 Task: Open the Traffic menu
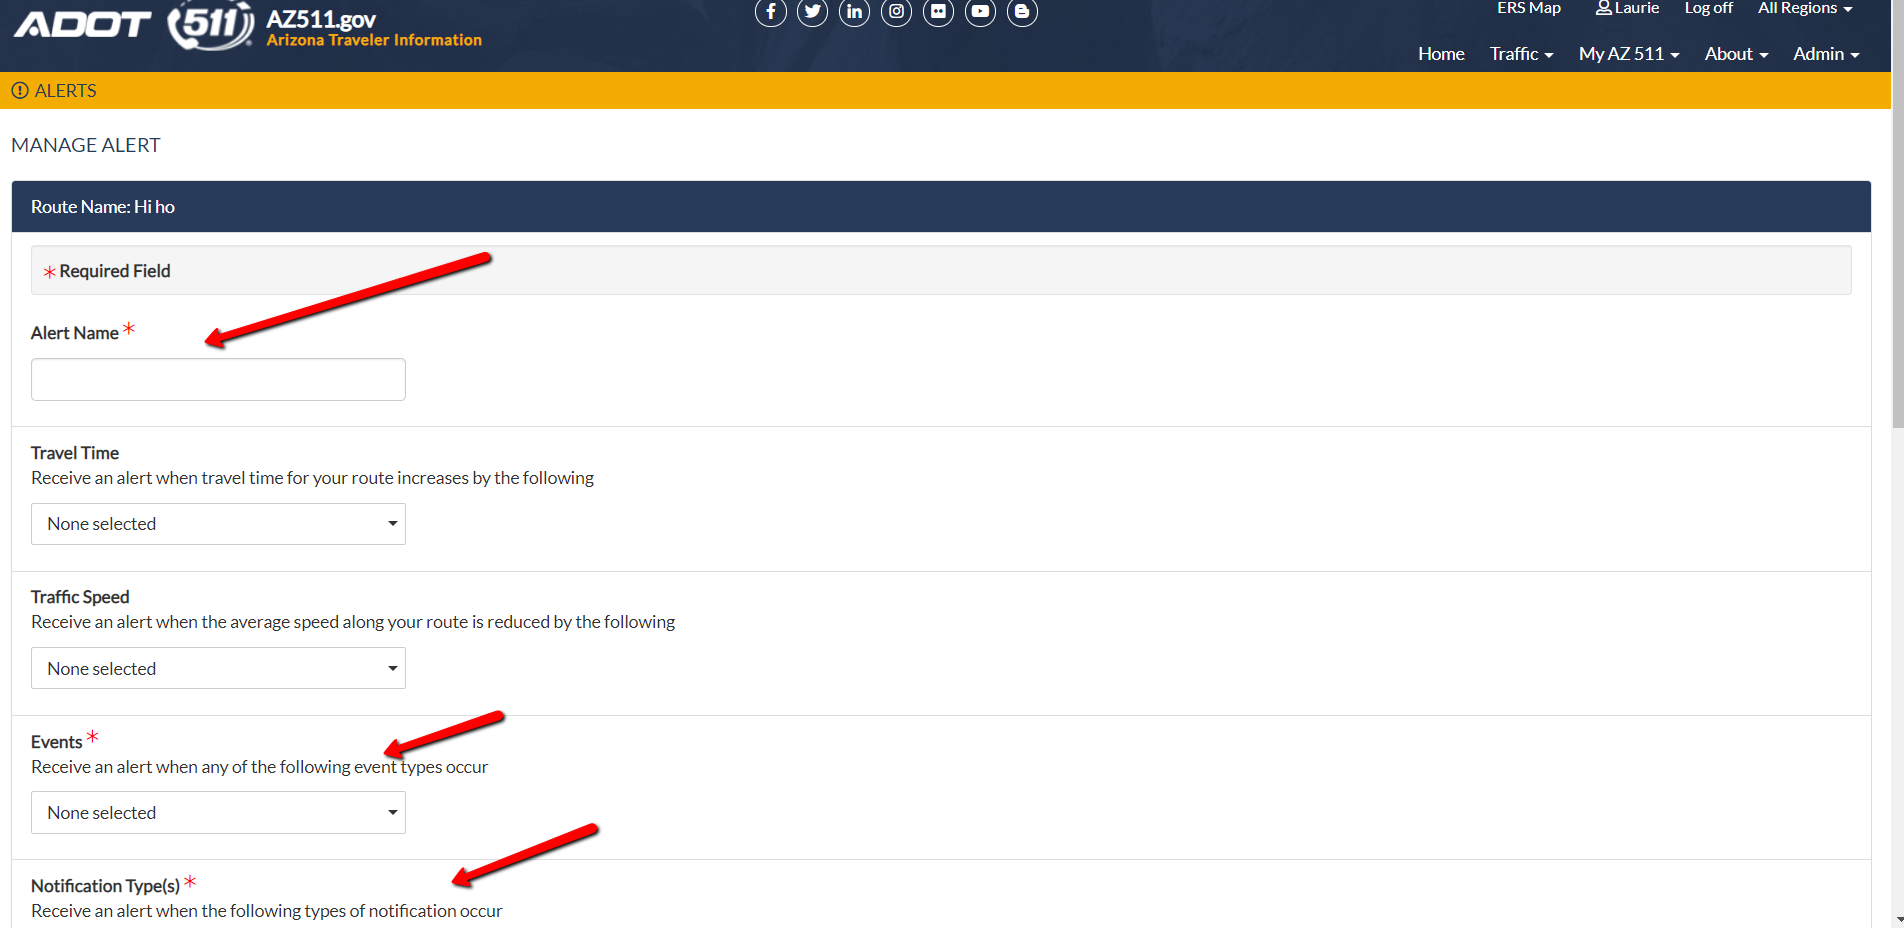(1521, 54)
